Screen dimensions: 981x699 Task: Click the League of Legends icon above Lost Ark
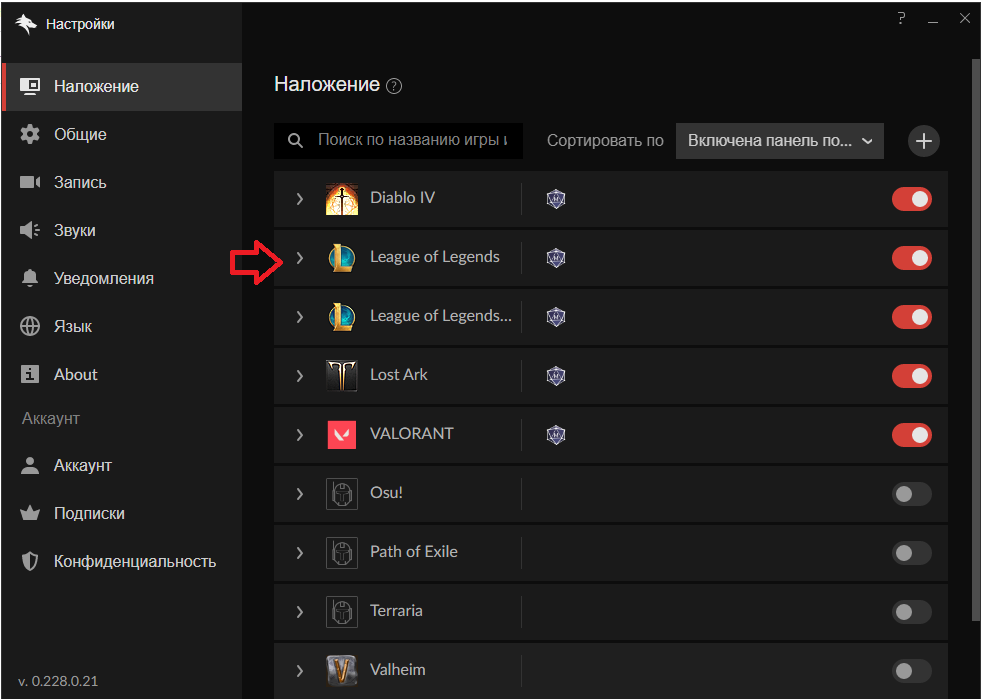(342, 317)
